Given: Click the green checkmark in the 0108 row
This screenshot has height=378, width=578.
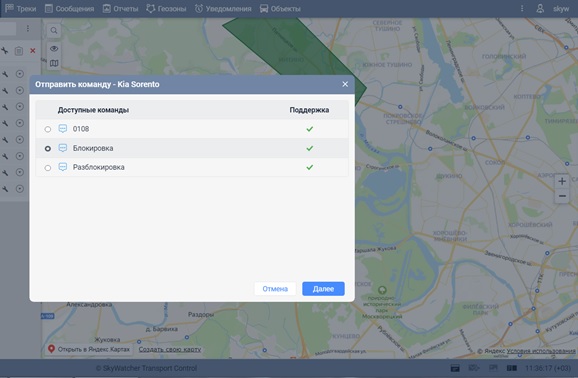Looking at the screenshot, I should coord(310,129).
